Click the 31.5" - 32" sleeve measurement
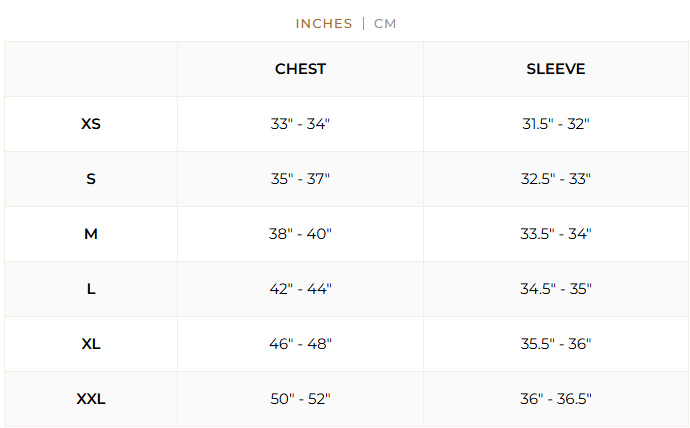 coord(556,124)
